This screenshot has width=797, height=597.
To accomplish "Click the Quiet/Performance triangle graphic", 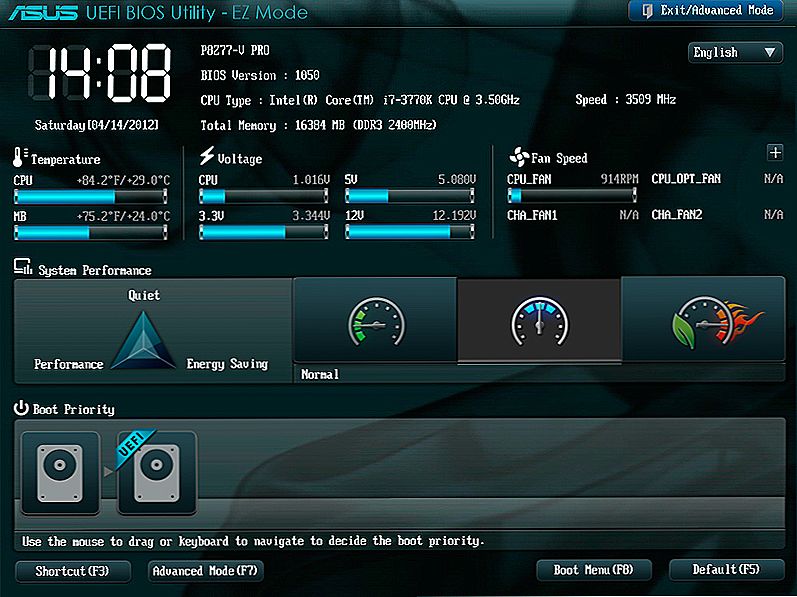I will 143,340.
